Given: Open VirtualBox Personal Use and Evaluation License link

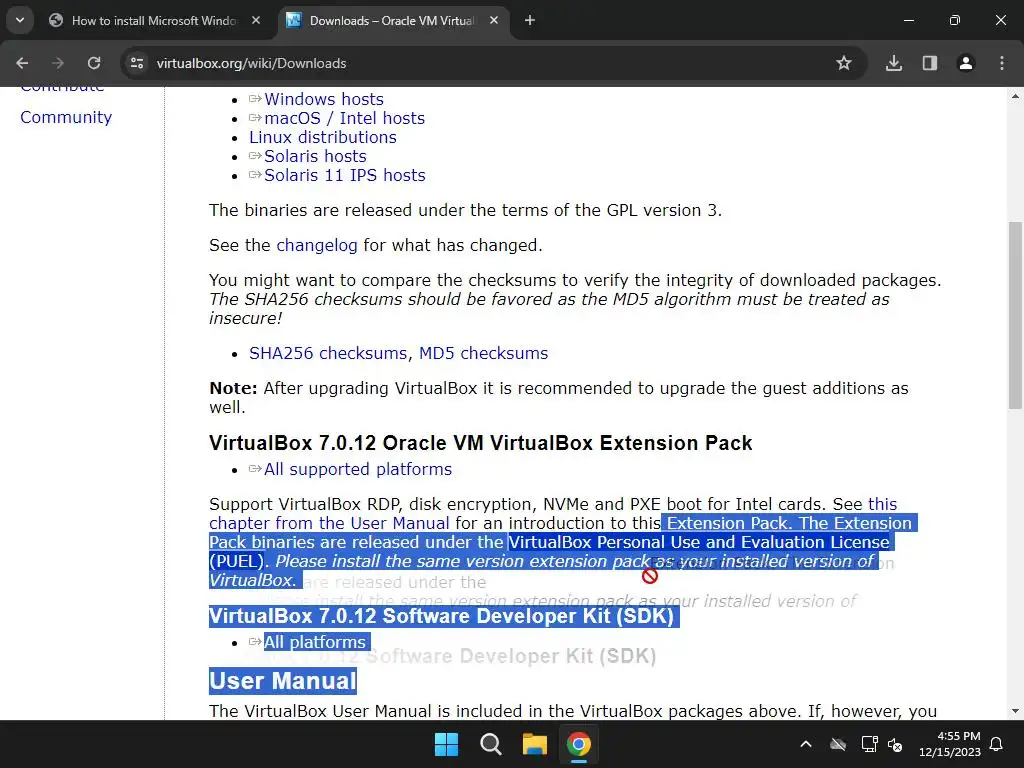Looking at the screenshot, I should click(x=699, y=542).
